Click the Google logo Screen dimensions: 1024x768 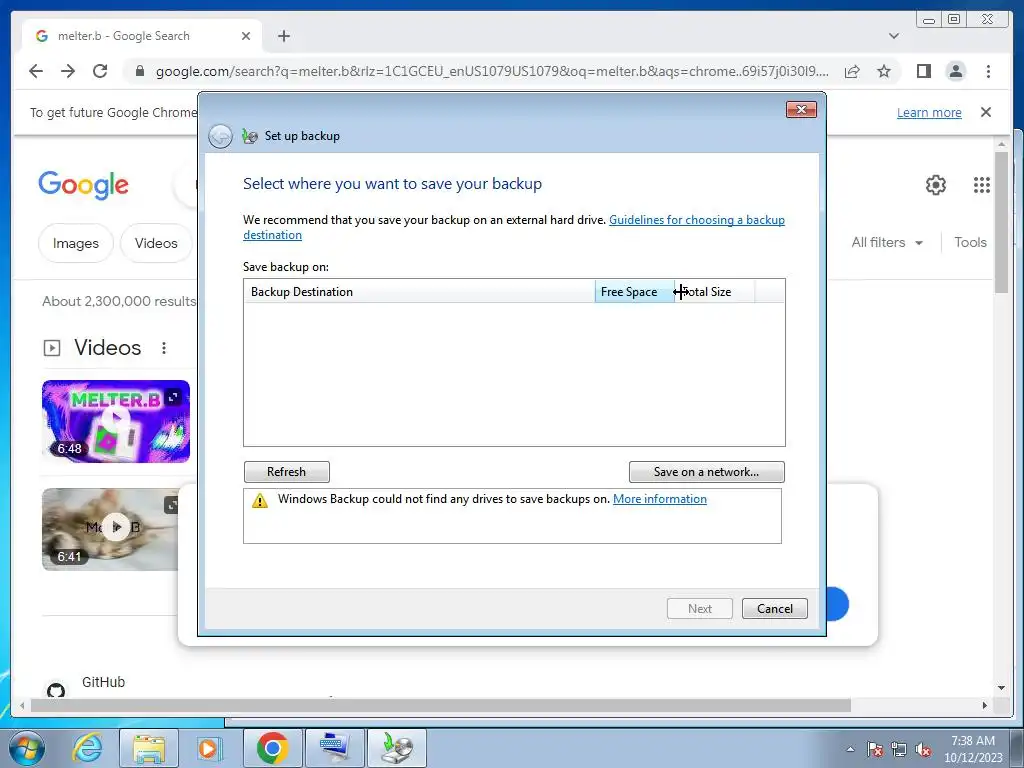click(x=83, y=185)
